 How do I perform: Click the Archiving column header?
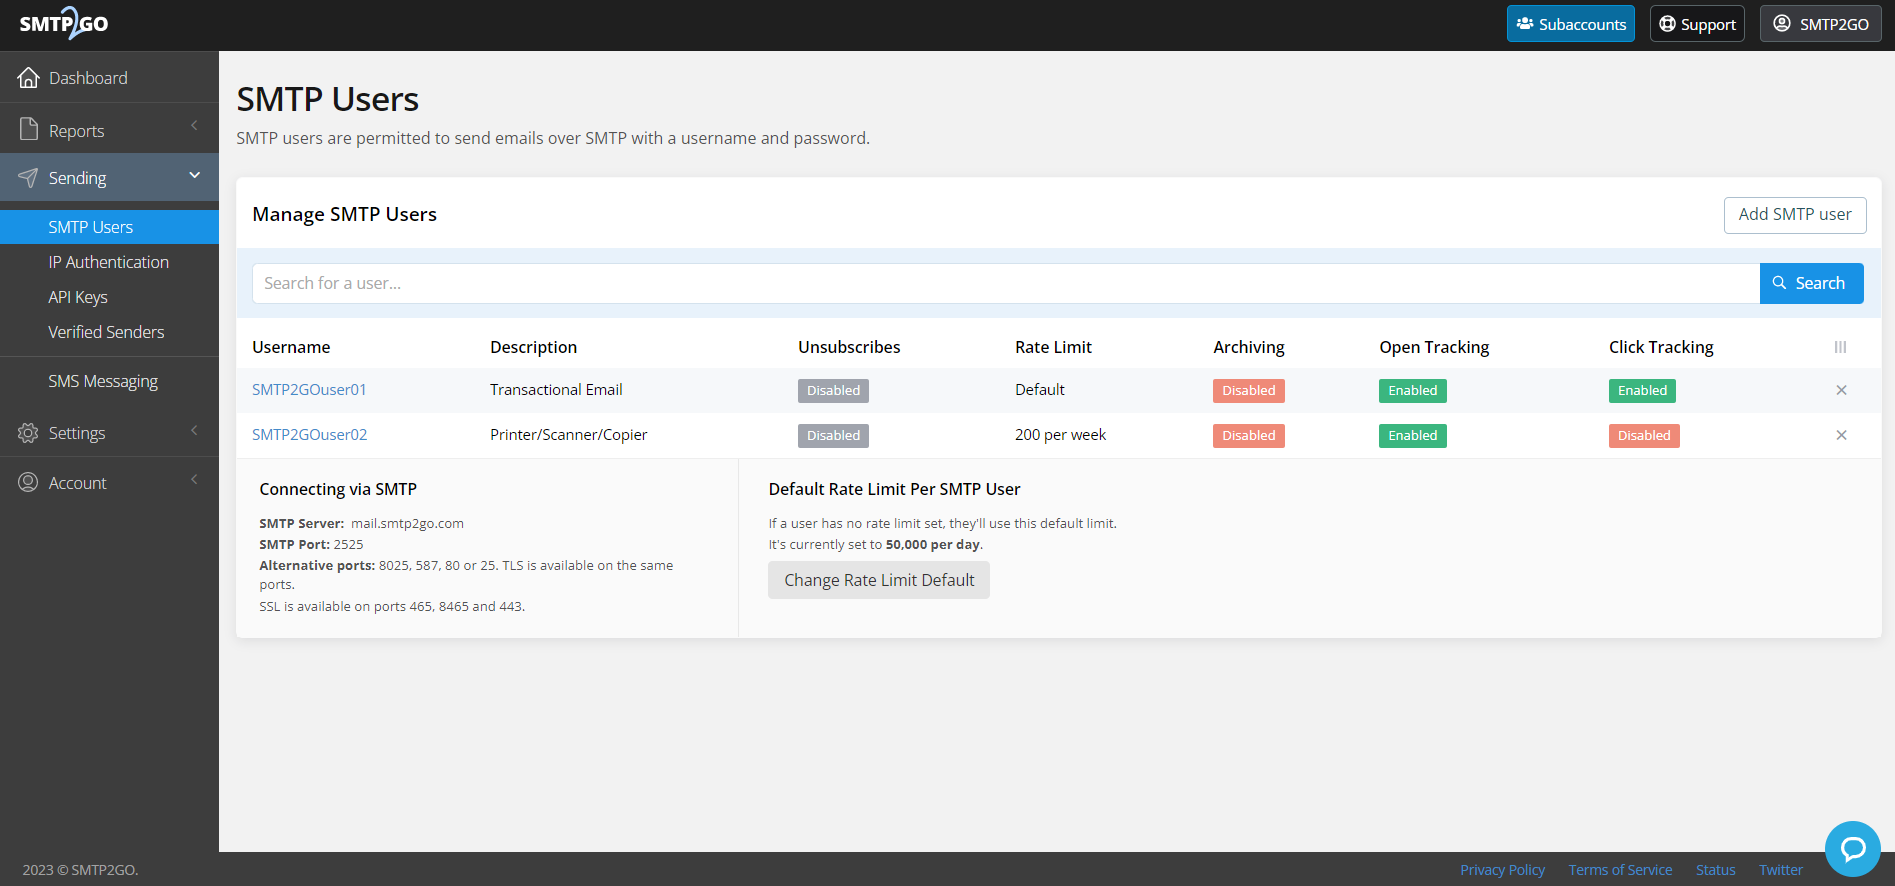coord(1249,347)
